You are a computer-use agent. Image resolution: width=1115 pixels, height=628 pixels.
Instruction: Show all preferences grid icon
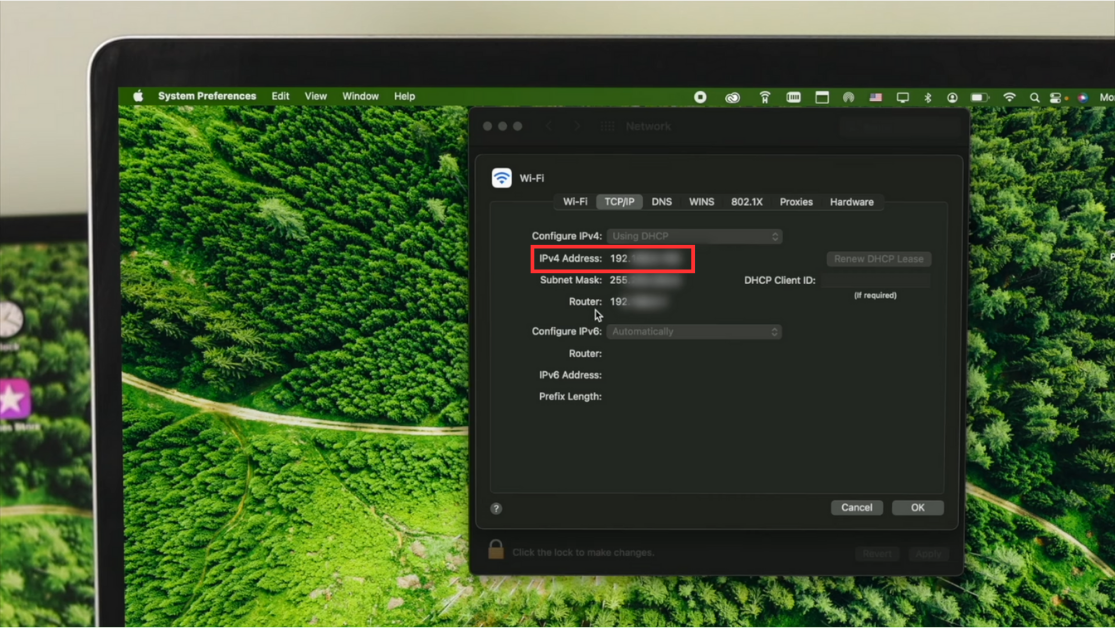(x=607, y=126)
